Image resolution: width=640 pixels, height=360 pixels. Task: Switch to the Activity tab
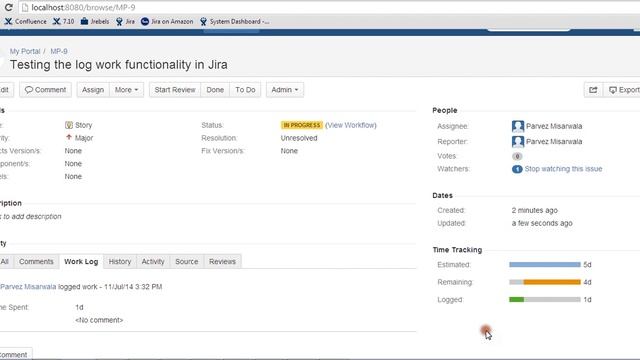[153, 262]
